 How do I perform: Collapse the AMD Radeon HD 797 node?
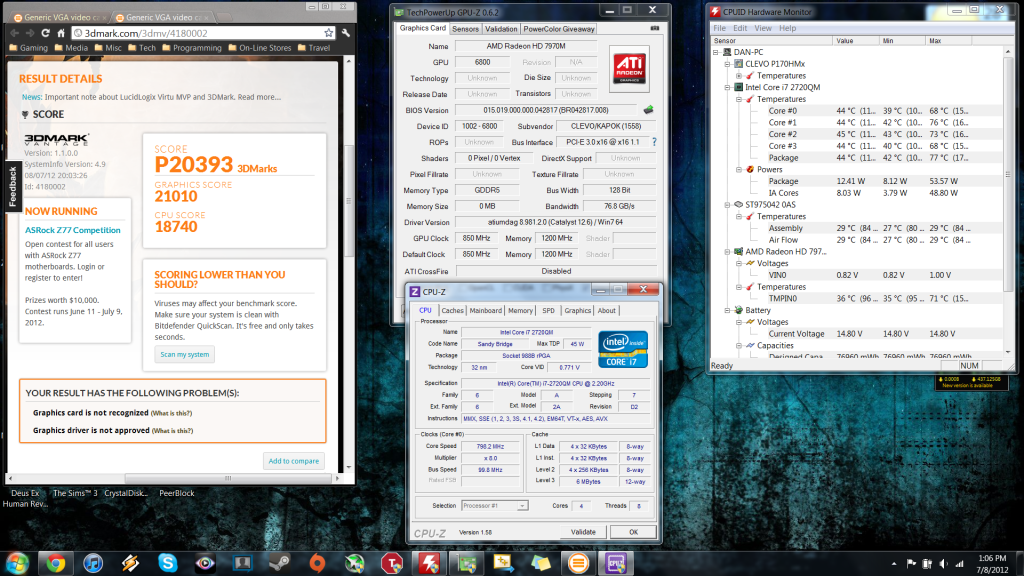(x=728, y=252)
